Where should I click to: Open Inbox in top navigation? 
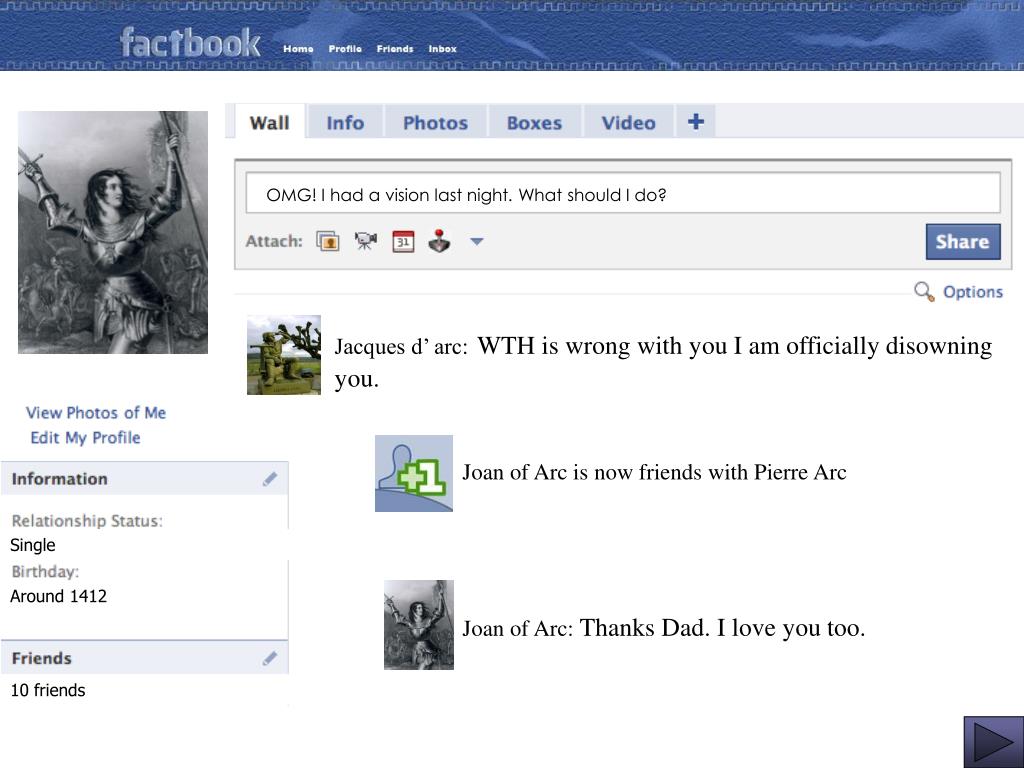[442, 49]
